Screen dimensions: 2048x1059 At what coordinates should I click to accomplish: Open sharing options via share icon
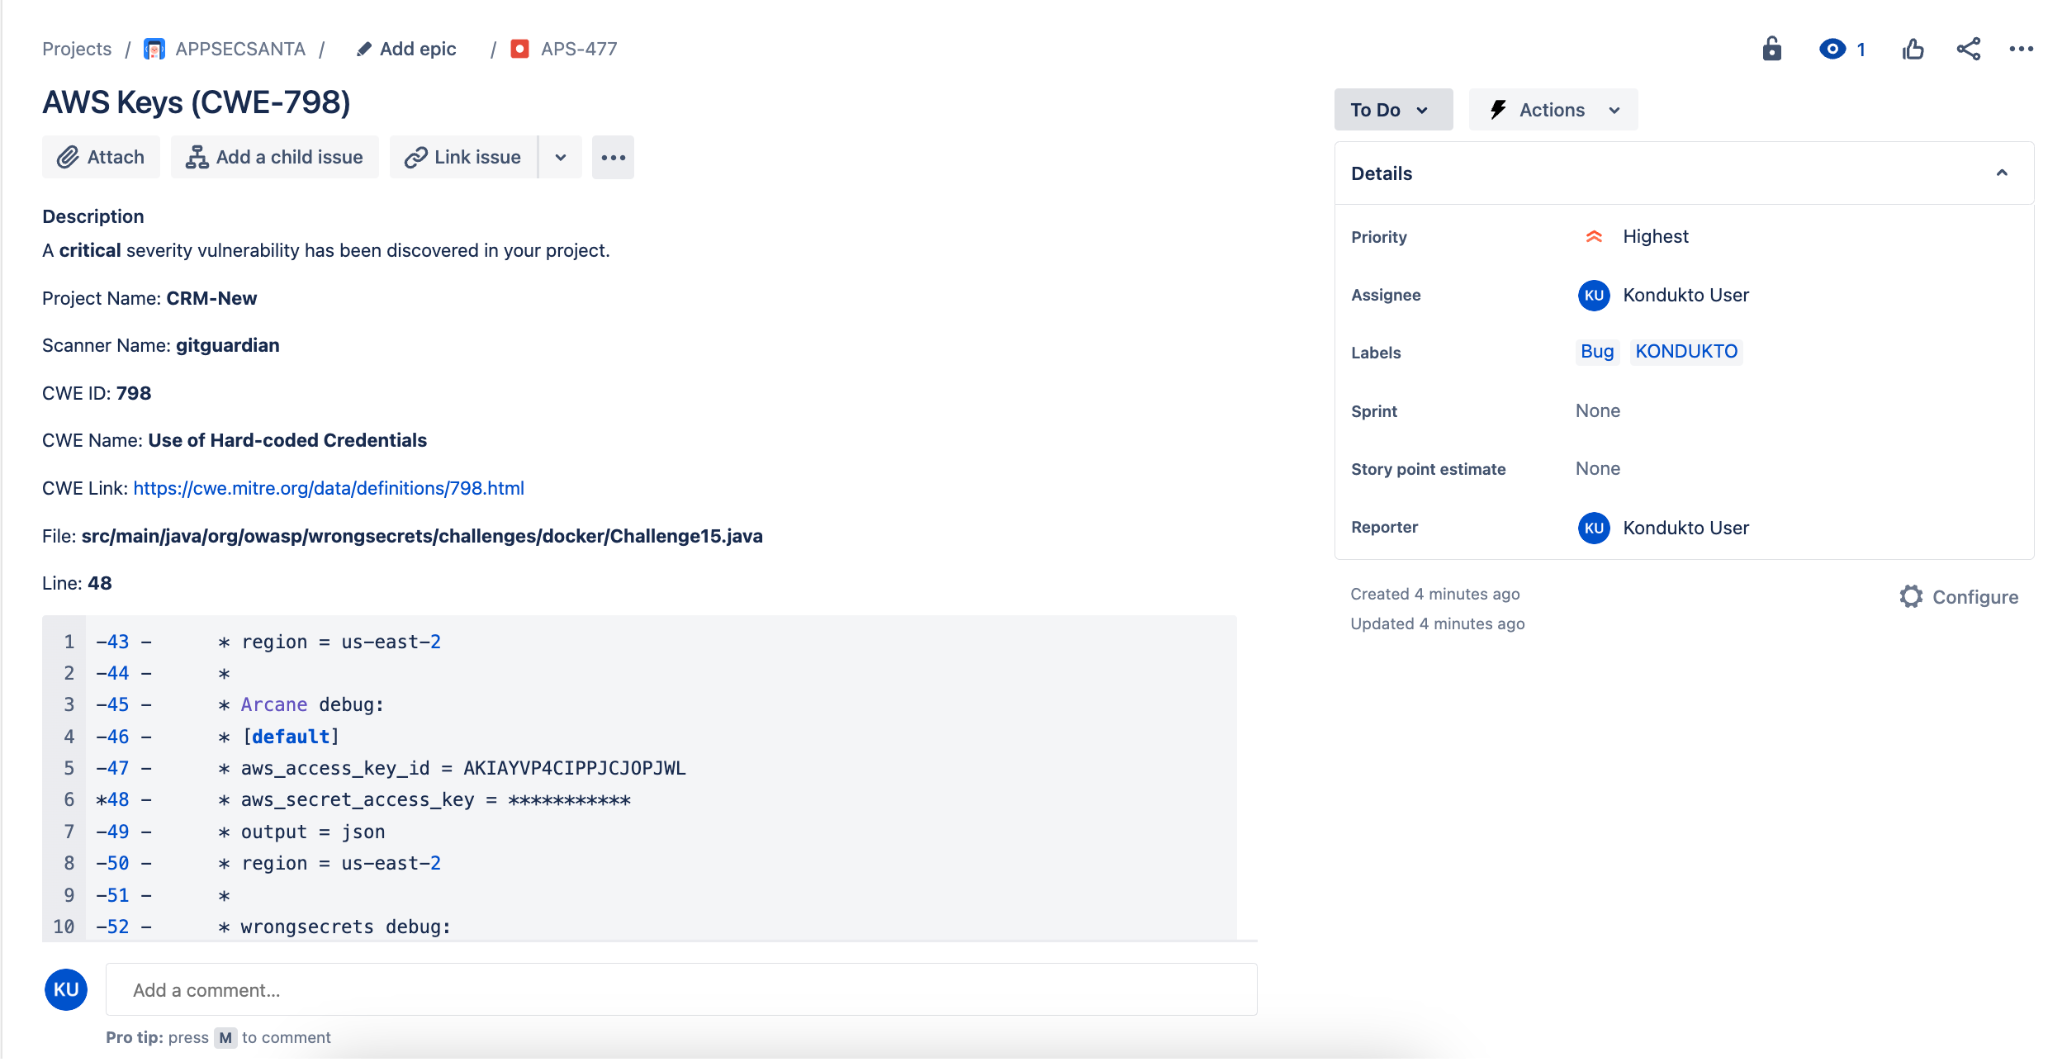(1967, 48)
